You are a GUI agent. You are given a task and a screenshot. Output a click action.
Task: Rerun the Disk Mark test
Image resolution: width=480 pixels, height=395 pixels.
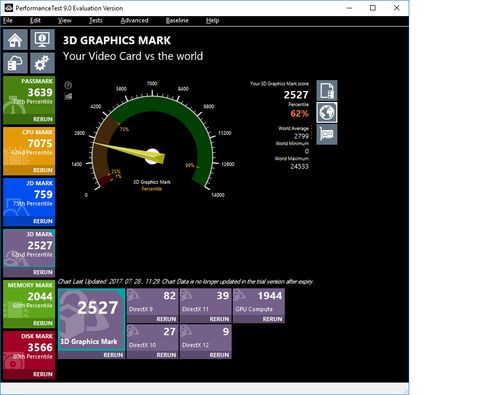[43, 374]
